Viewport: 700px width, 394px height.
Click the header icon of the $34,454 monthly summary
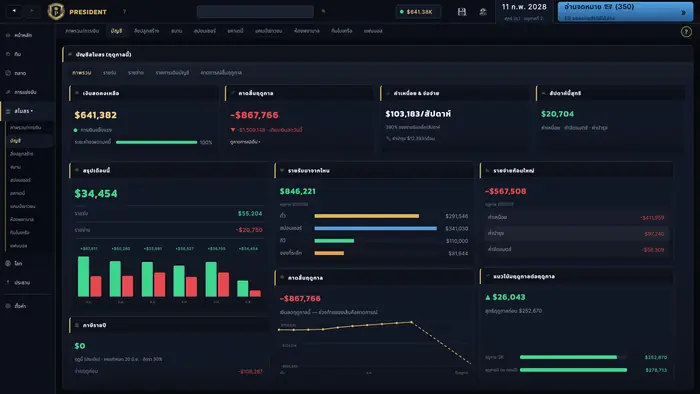click(x=77, y=170)
